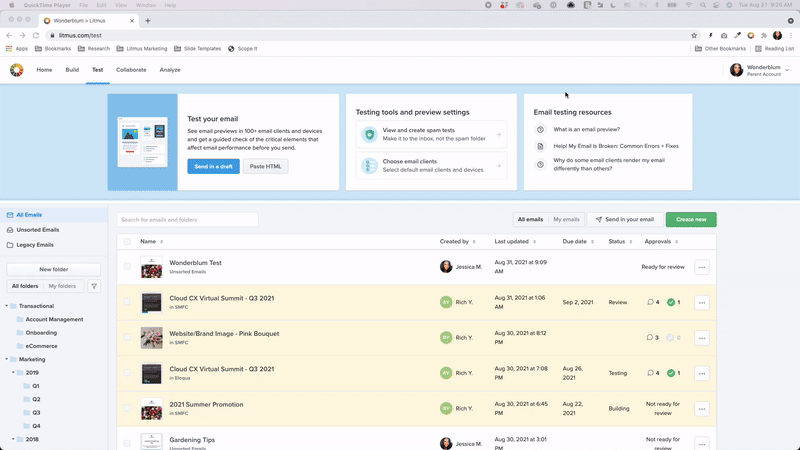800x450 pixels.
Task: Collapse the Transactional folder tree
Action: tap(7, 306)
